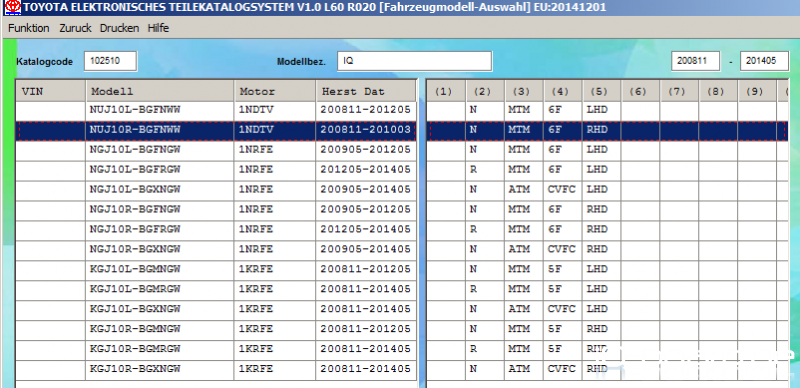Click the (7) column header
Screen dimensions: 800x388
pyautogui.click(x=679, y=91)
